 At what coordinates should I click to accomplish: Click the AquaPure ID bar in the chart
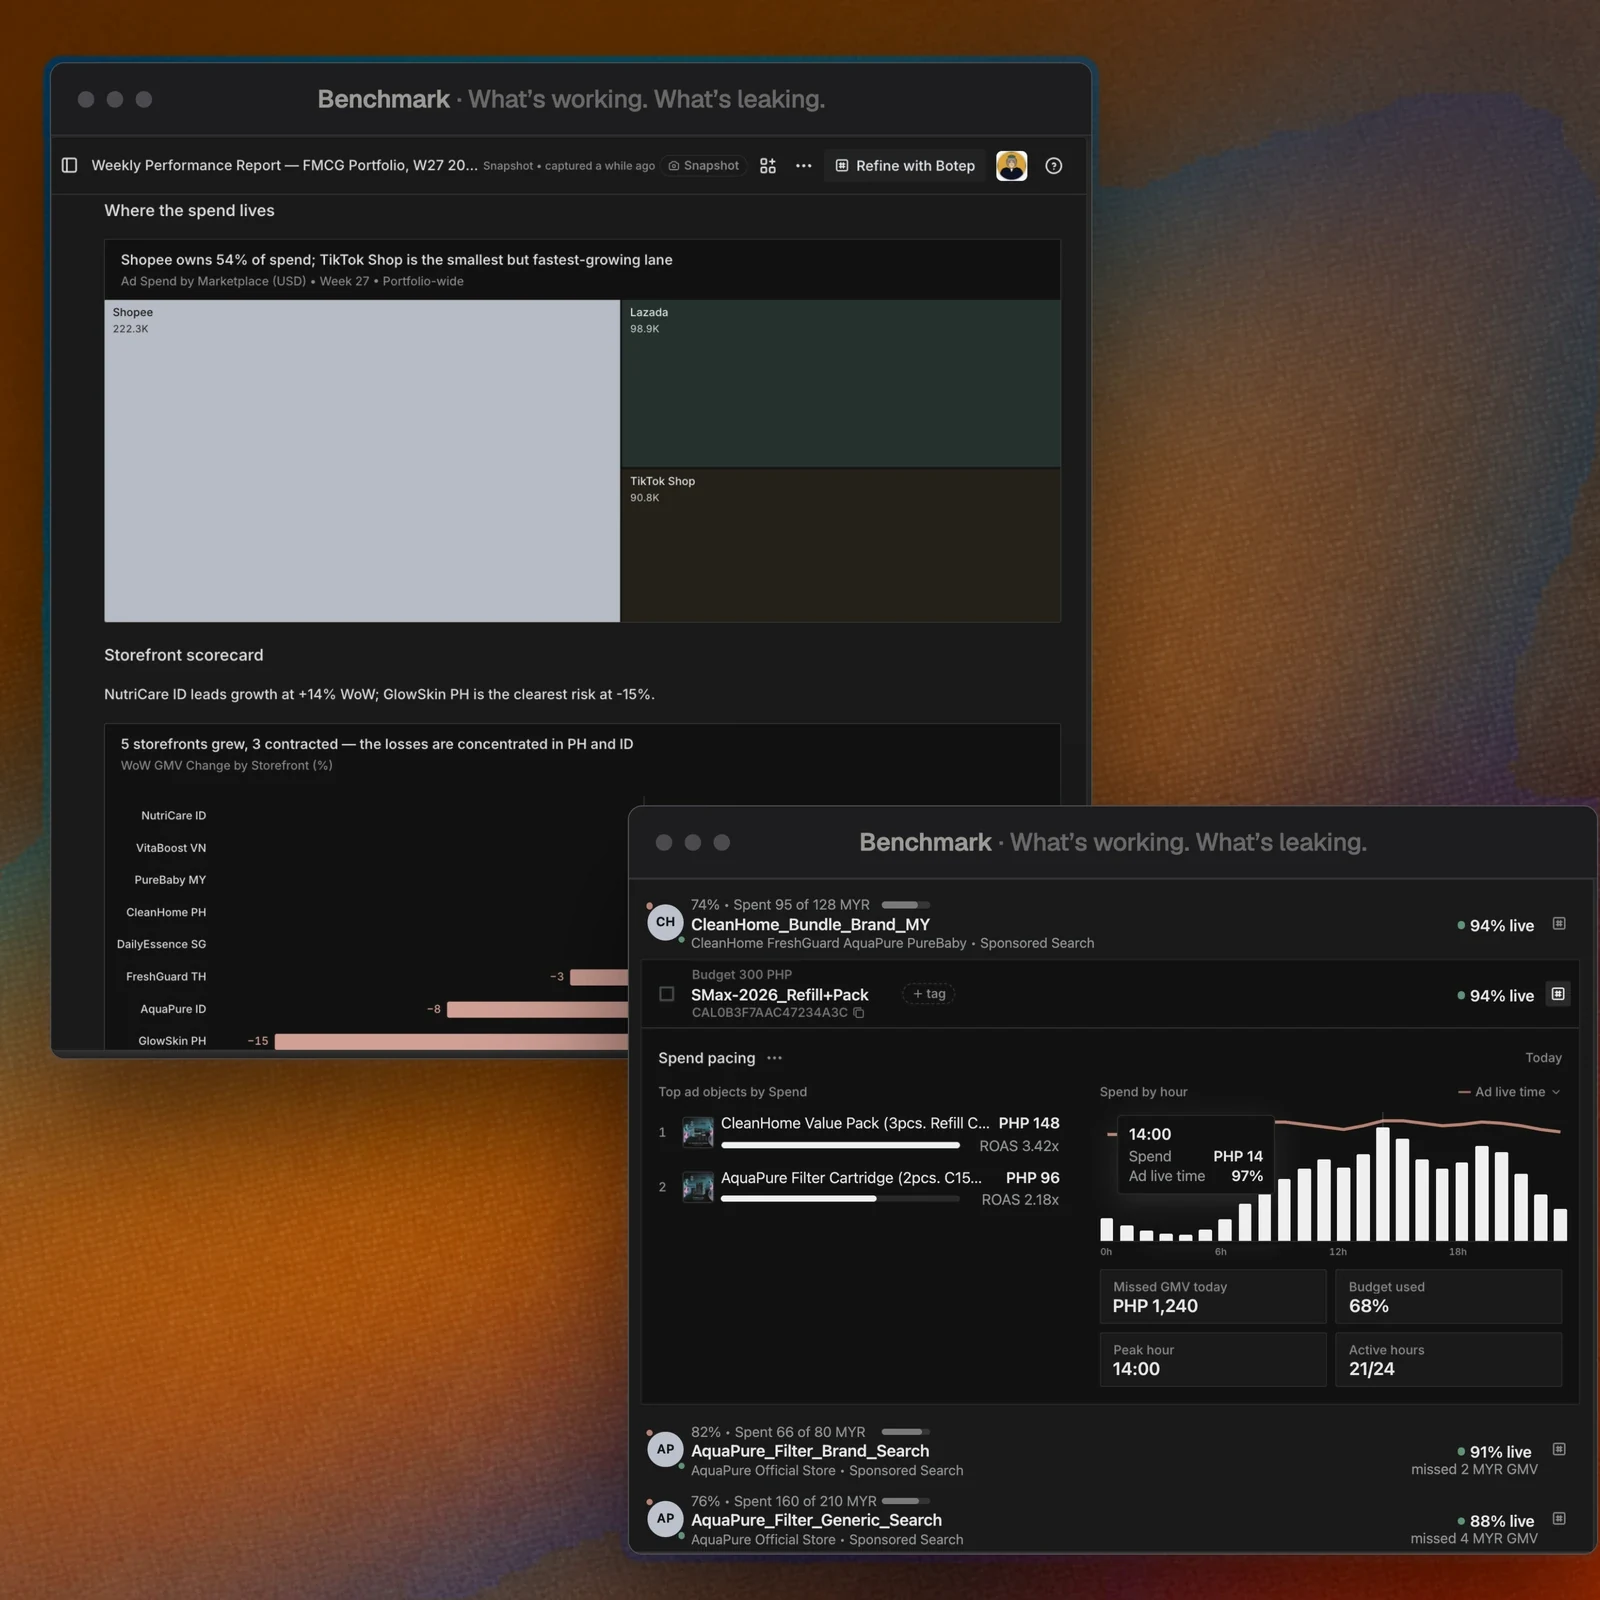click(538, 1009)
